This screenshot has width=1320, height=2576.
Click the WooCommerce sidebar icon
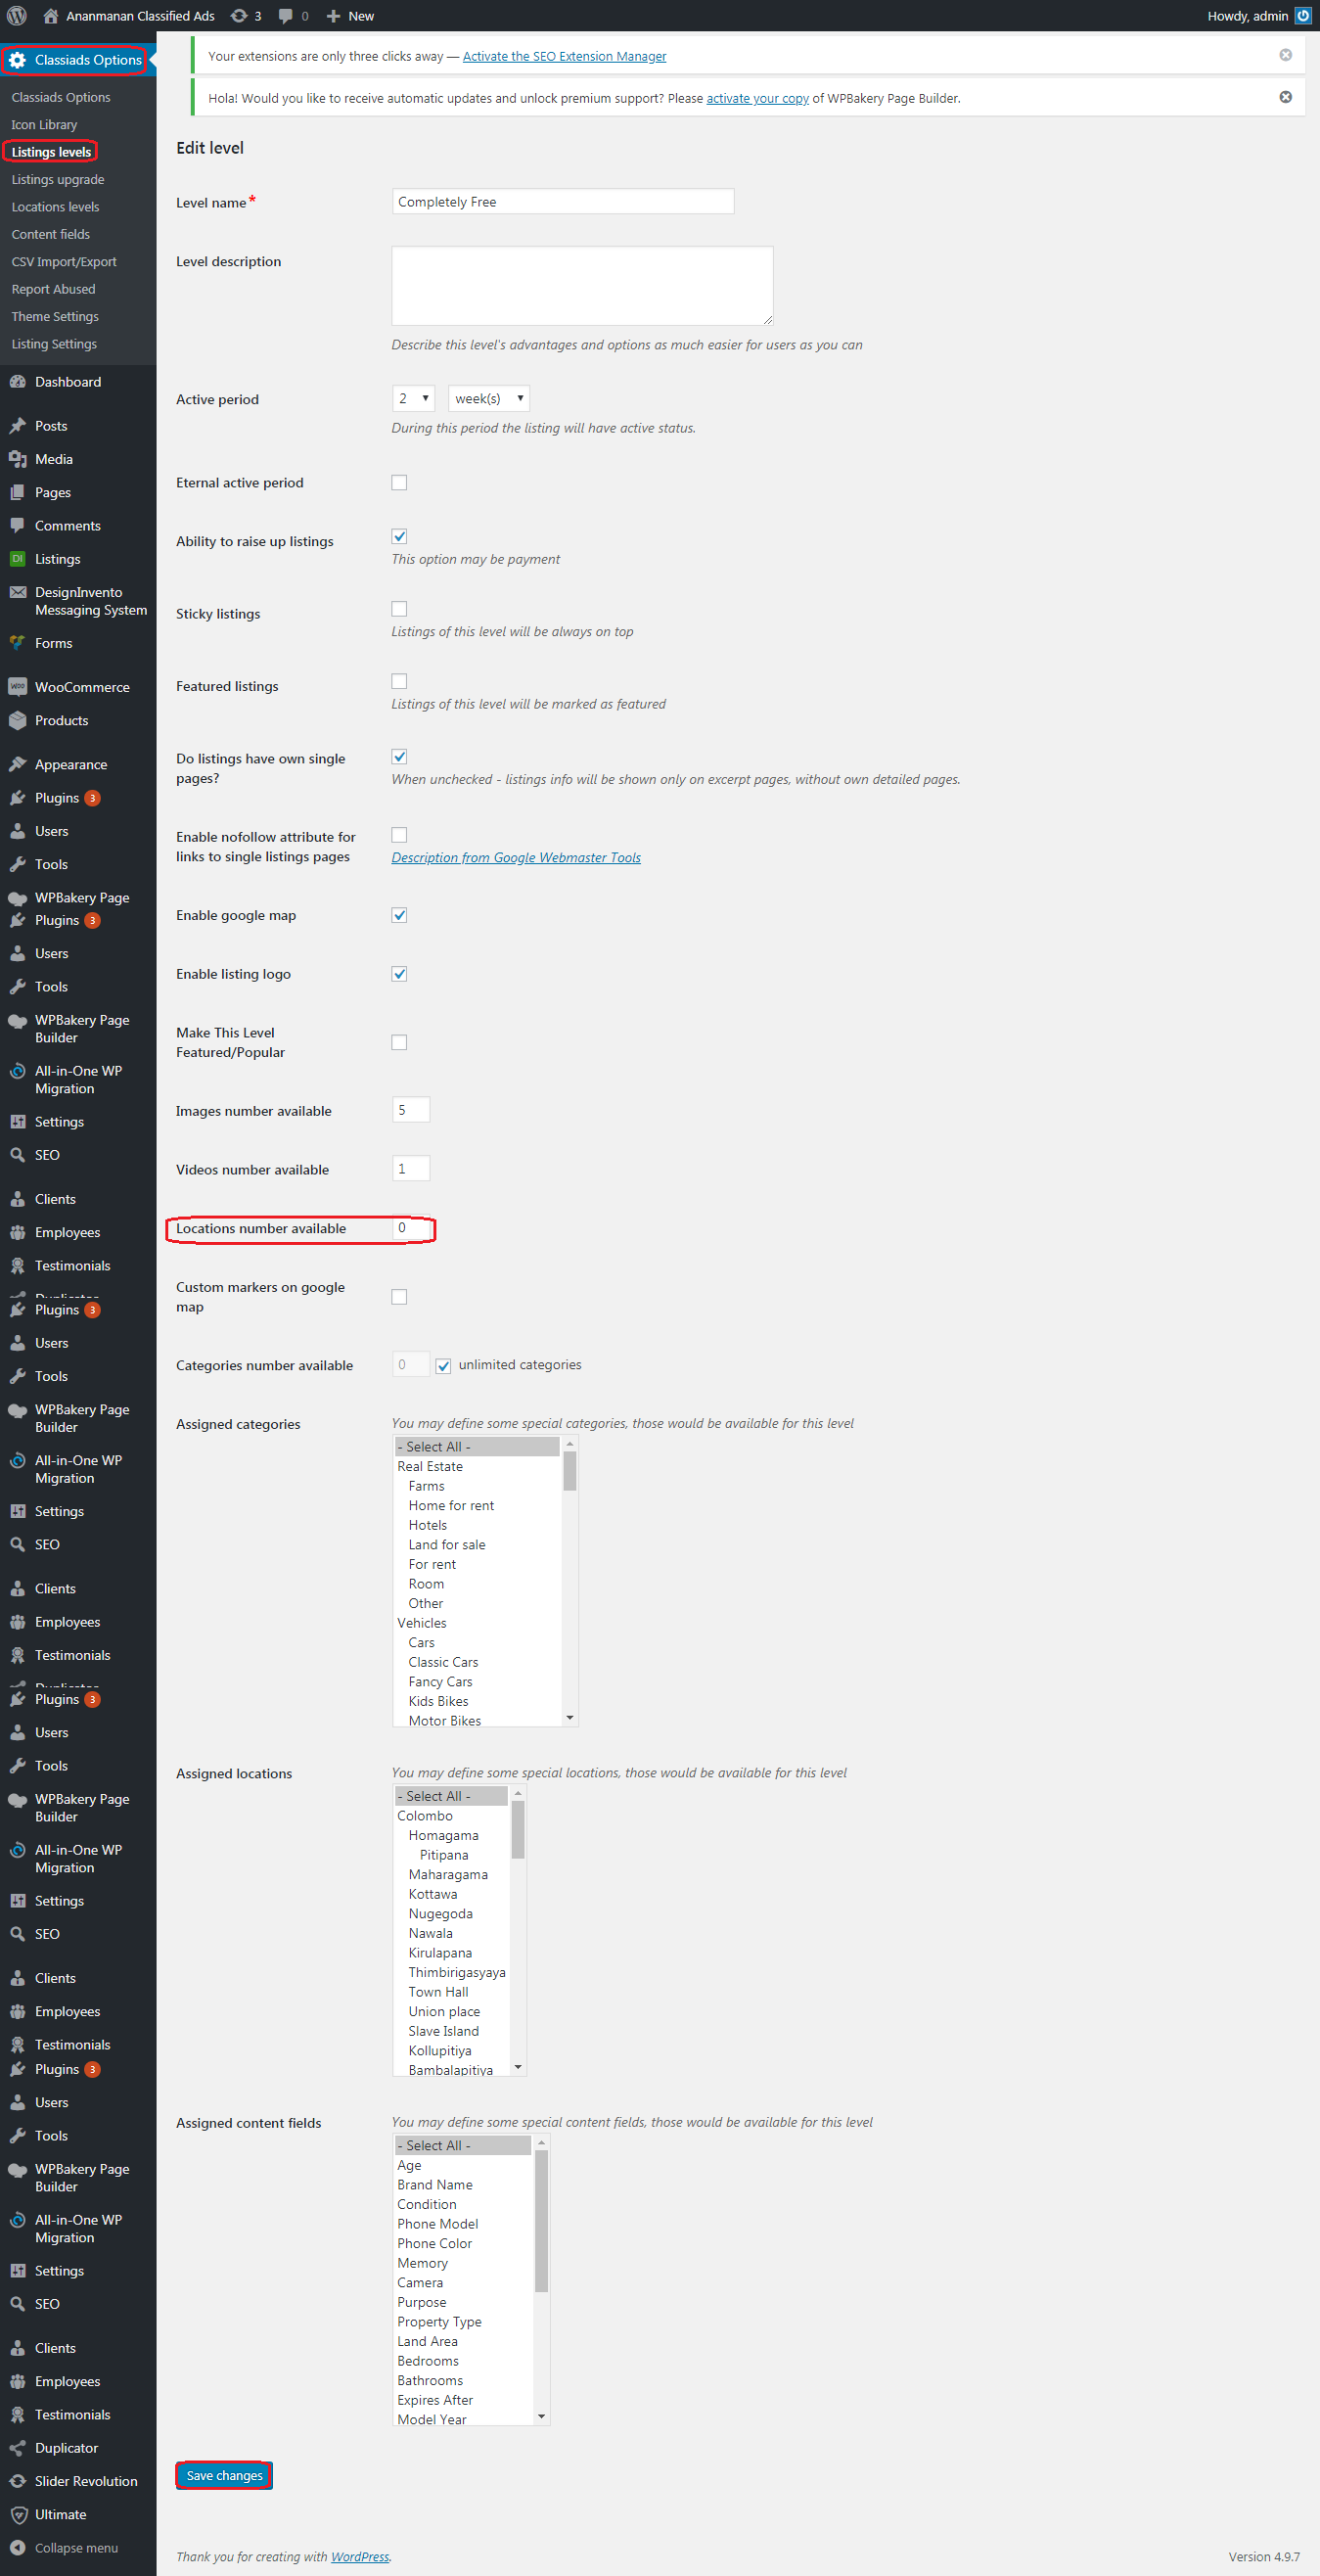[x=17, y=687]
